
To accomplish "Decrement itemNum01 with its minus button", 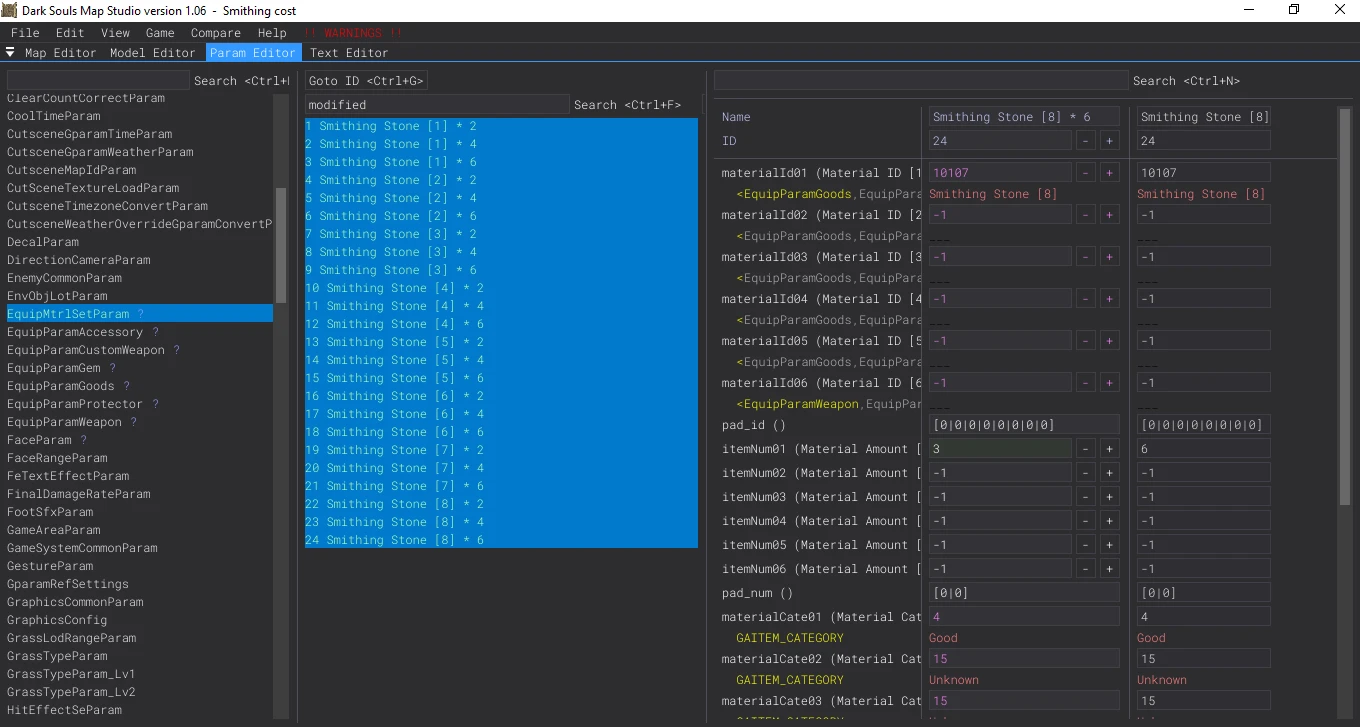I will 1086,449.
